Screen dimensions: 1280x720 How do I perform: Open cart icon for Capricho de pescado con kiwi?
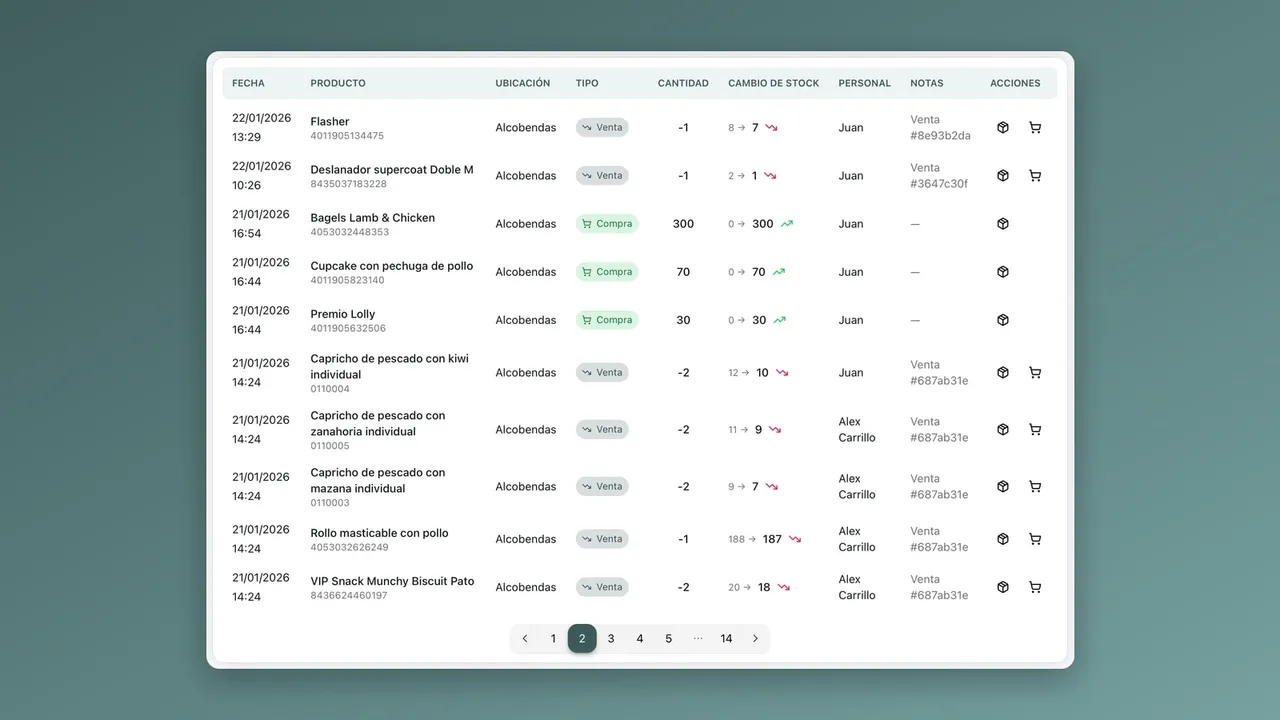pyautogui.click(x=1035, y=373)
